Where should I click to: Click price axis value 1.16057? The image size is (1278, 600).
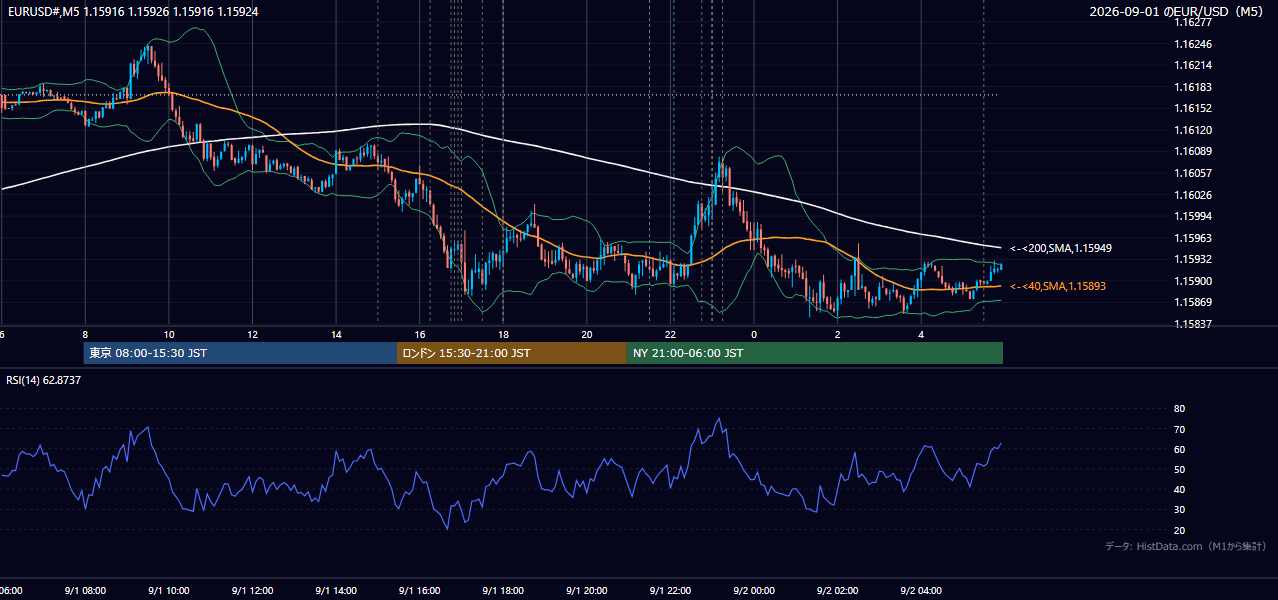click(1193, 173)
